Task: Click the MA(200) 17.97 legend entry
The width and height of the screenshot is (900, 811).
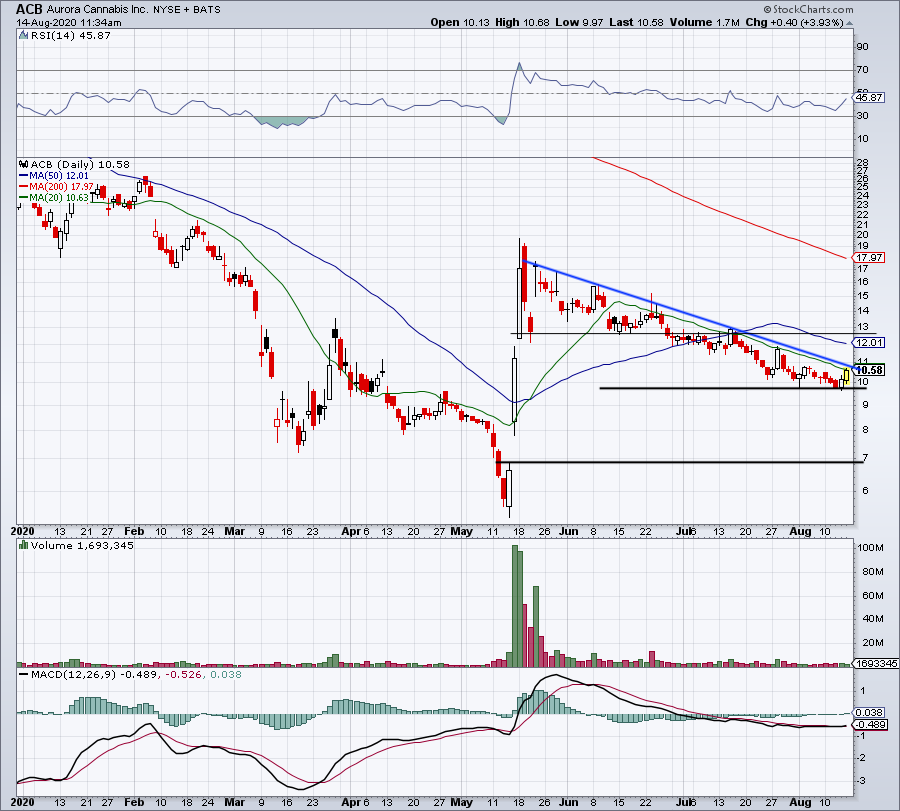Action: (x=56, y=187)
